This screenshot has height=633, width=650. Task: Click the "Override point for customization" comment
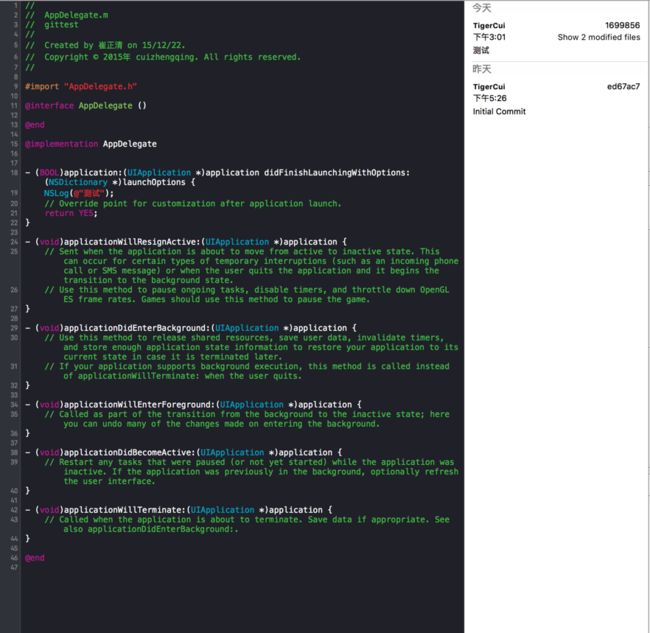(193, 204)
